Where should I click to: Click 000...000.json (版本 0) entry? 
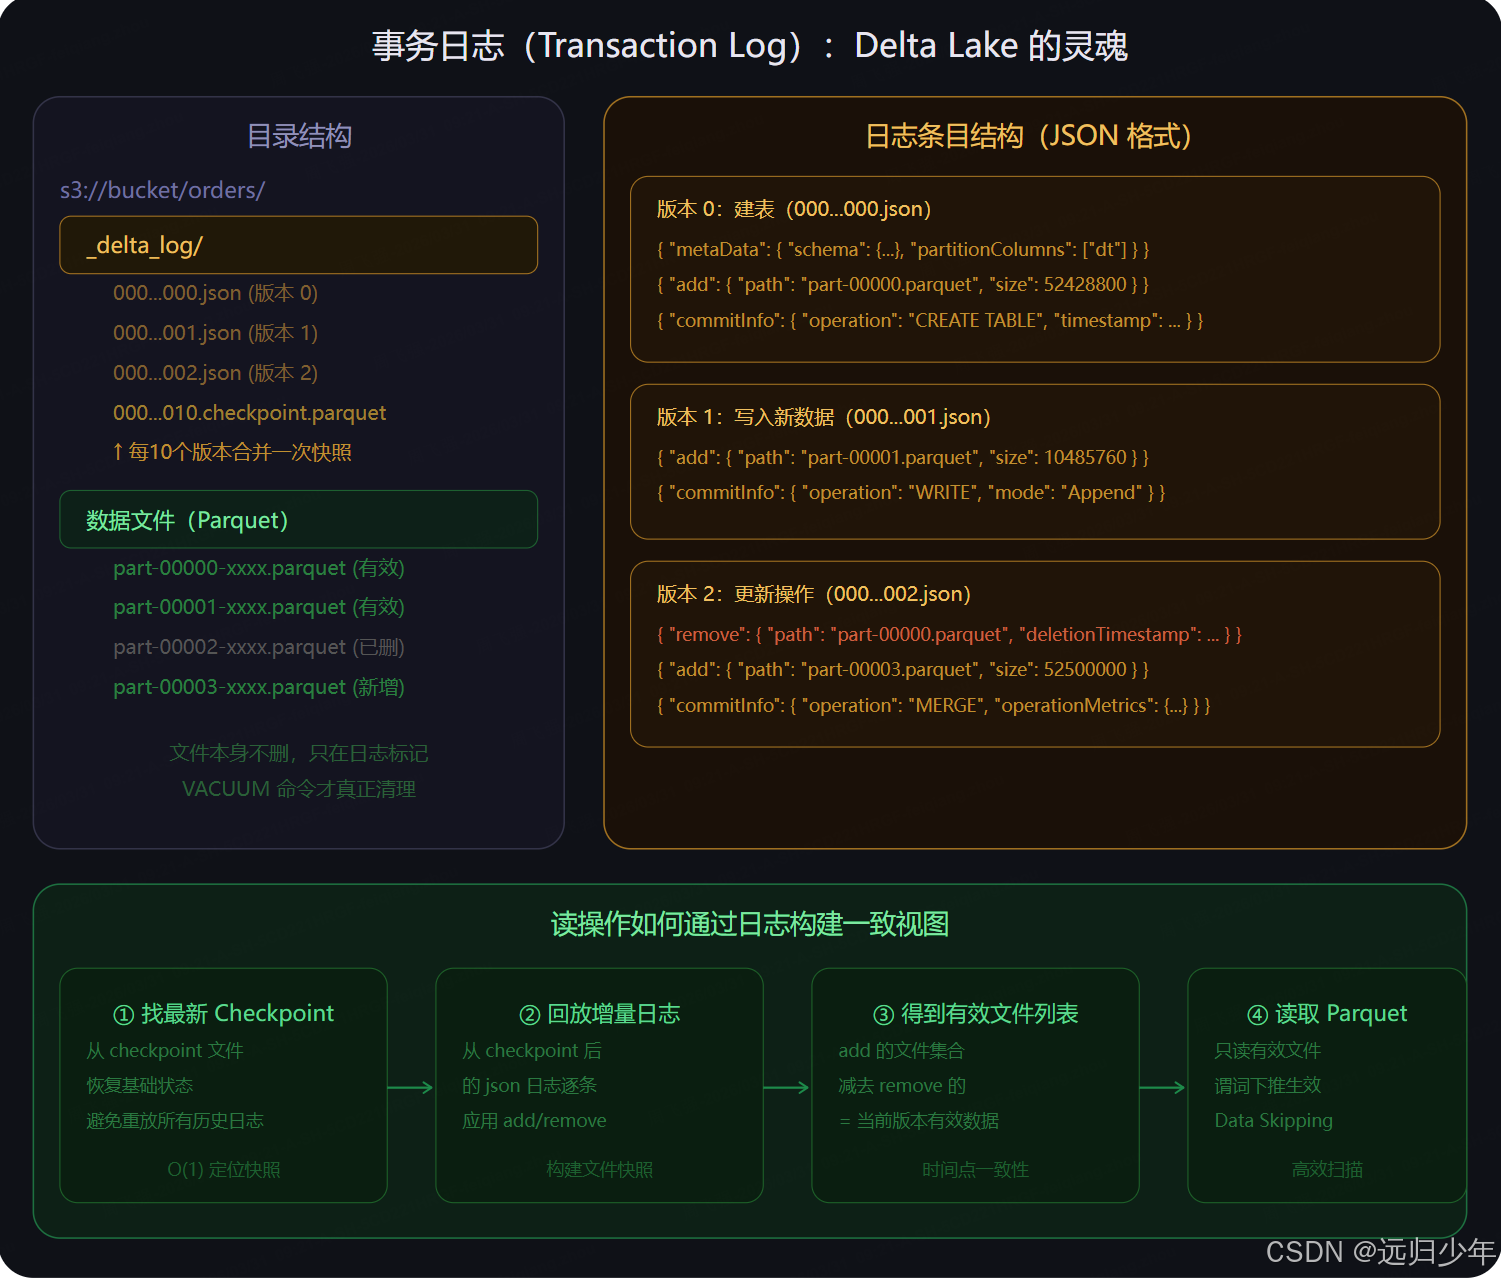(215, 293)
